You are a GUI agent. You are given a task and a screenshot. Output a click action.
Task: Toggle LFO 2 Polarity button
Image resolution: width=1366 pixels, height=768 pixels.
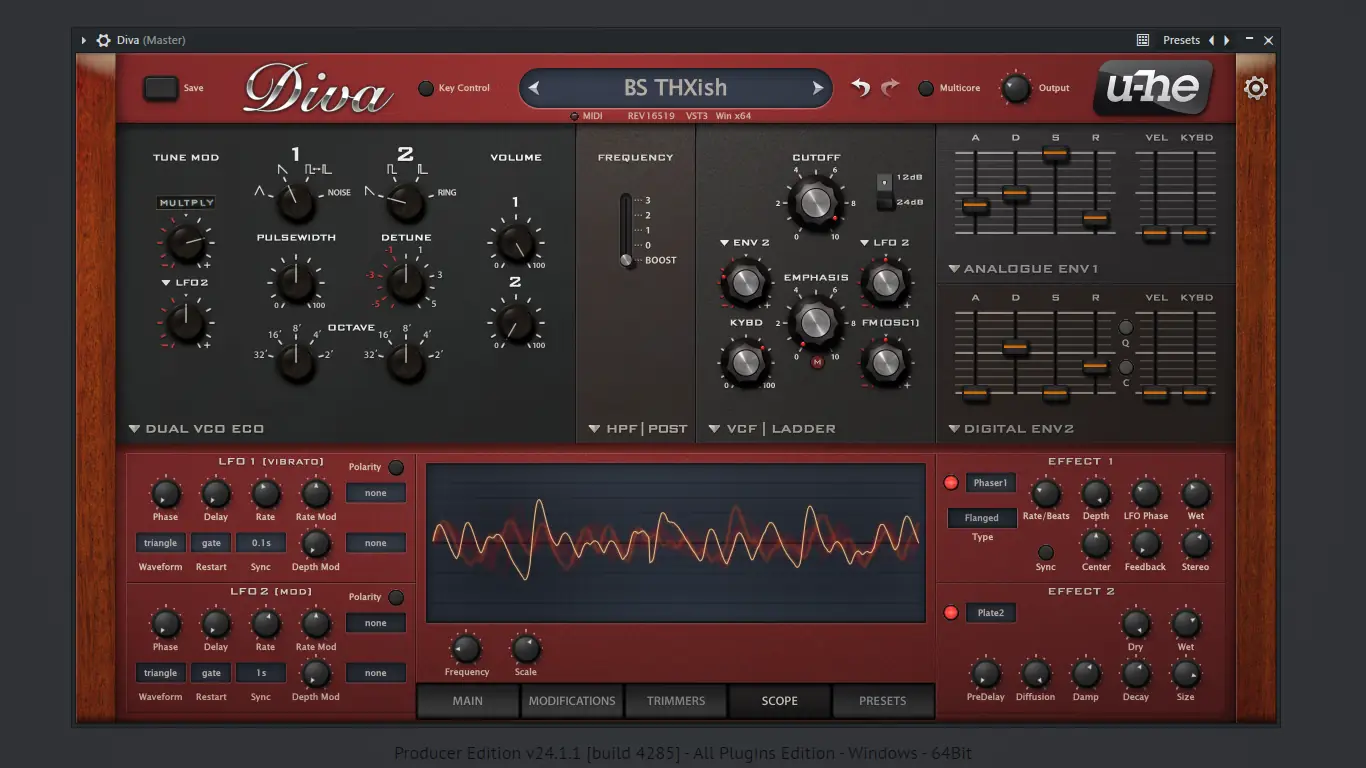click(x=396, y=597)
